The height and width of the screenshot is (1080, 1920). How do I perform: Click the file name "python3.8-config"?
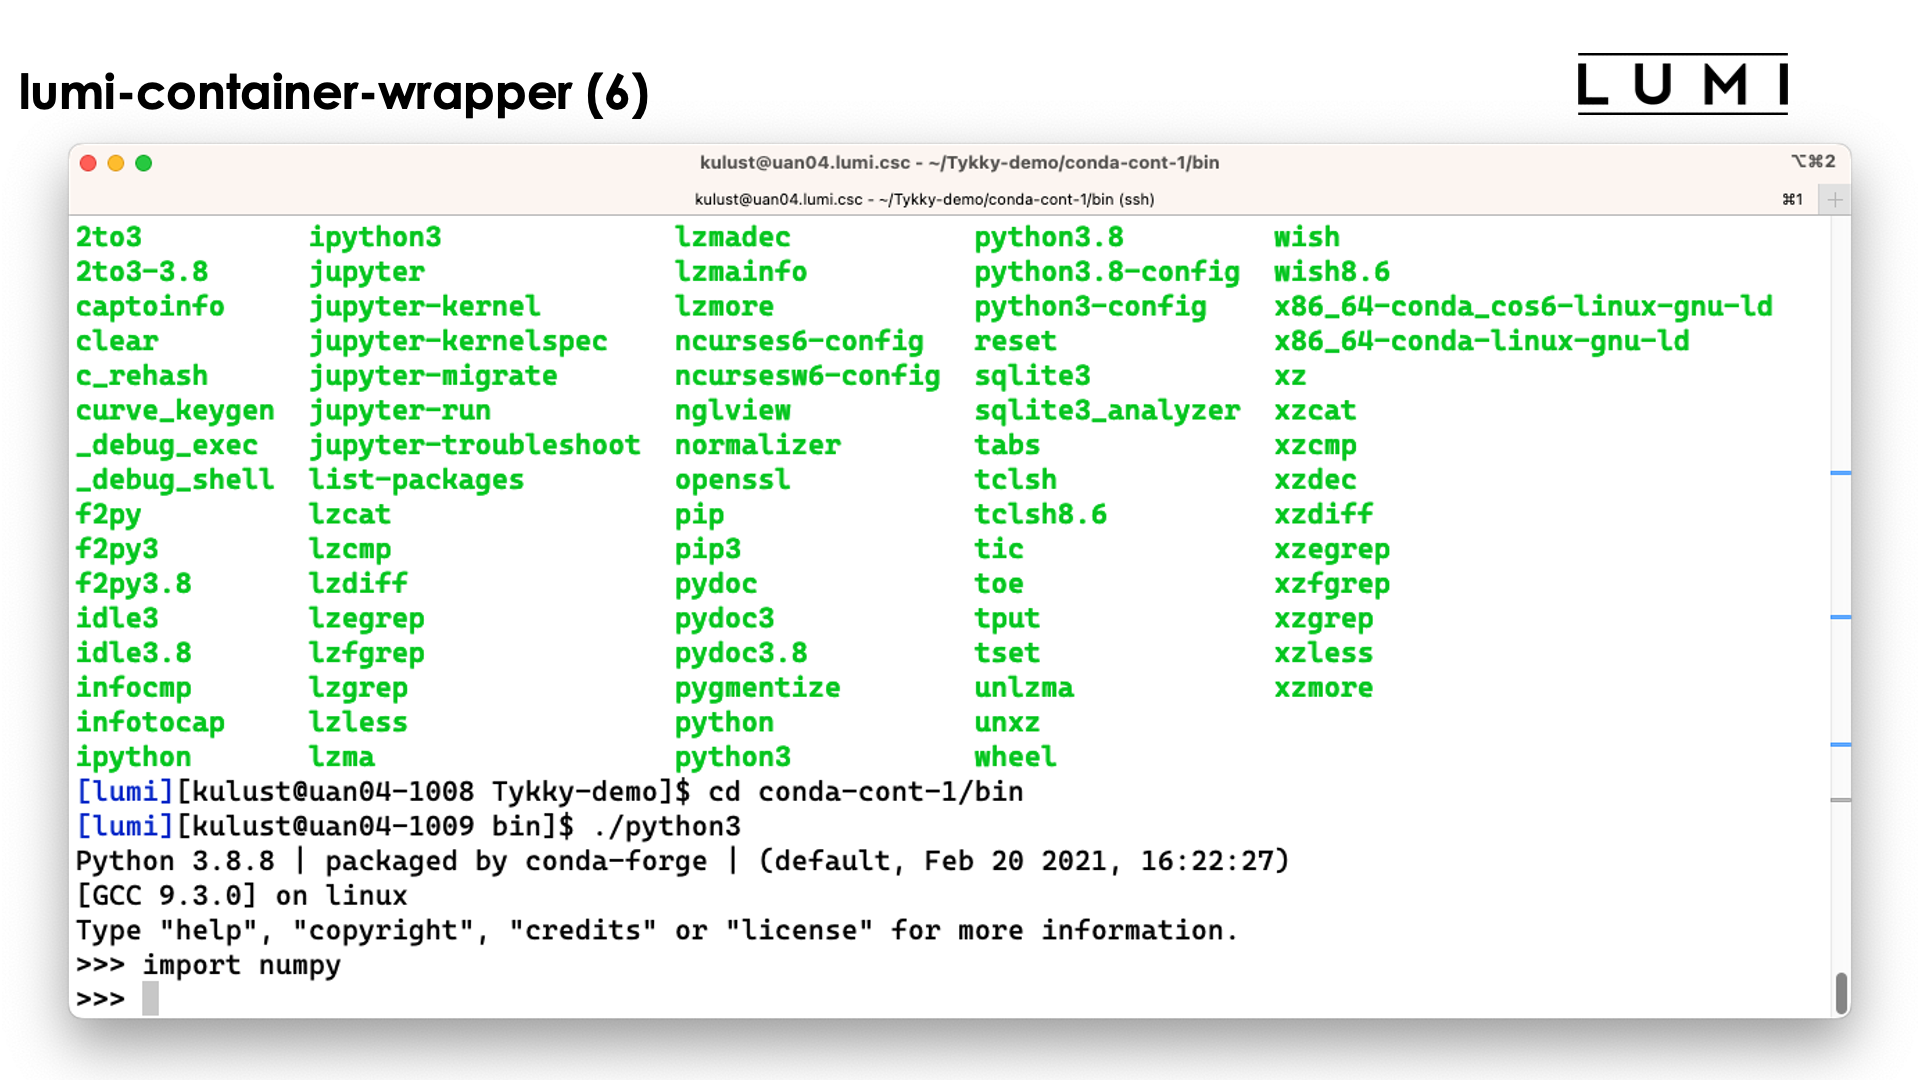point(1107,272)
